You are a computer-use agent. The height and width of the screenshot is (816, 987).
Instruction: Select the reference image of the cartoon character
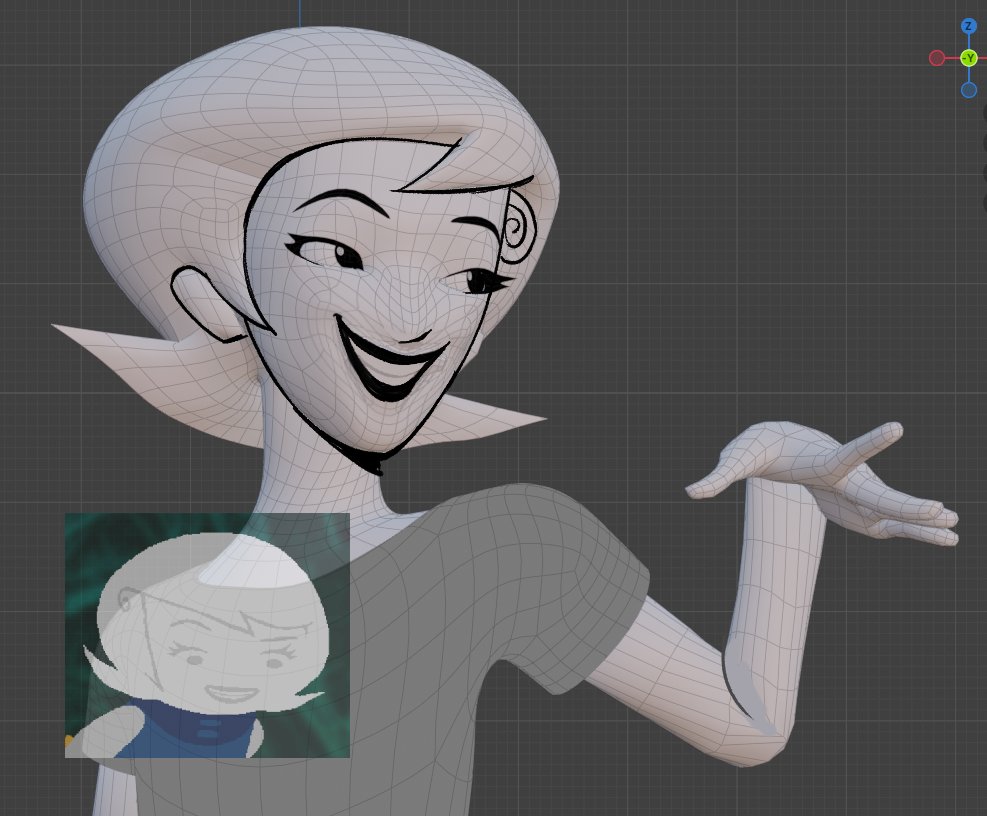(x=207, y=635)
